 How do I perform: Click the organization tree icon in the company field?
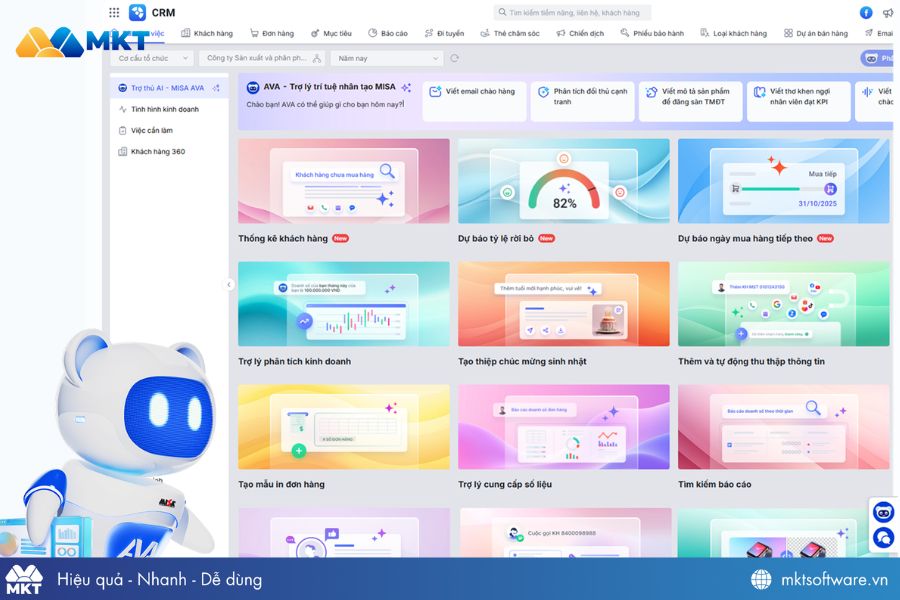316,58
